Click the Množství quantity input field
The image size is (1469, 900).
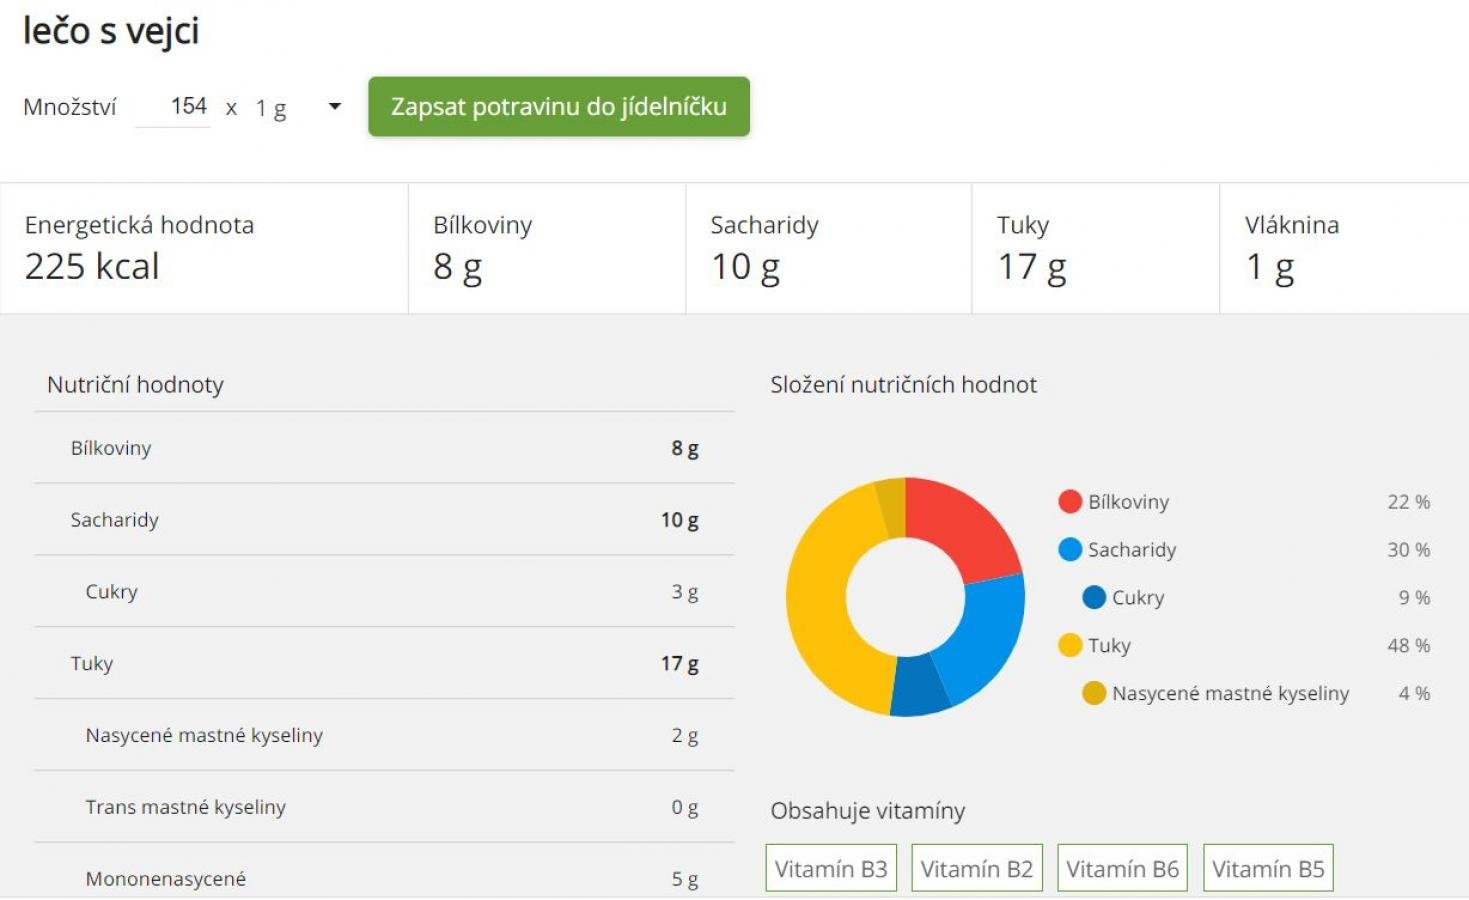pos(174,107)
